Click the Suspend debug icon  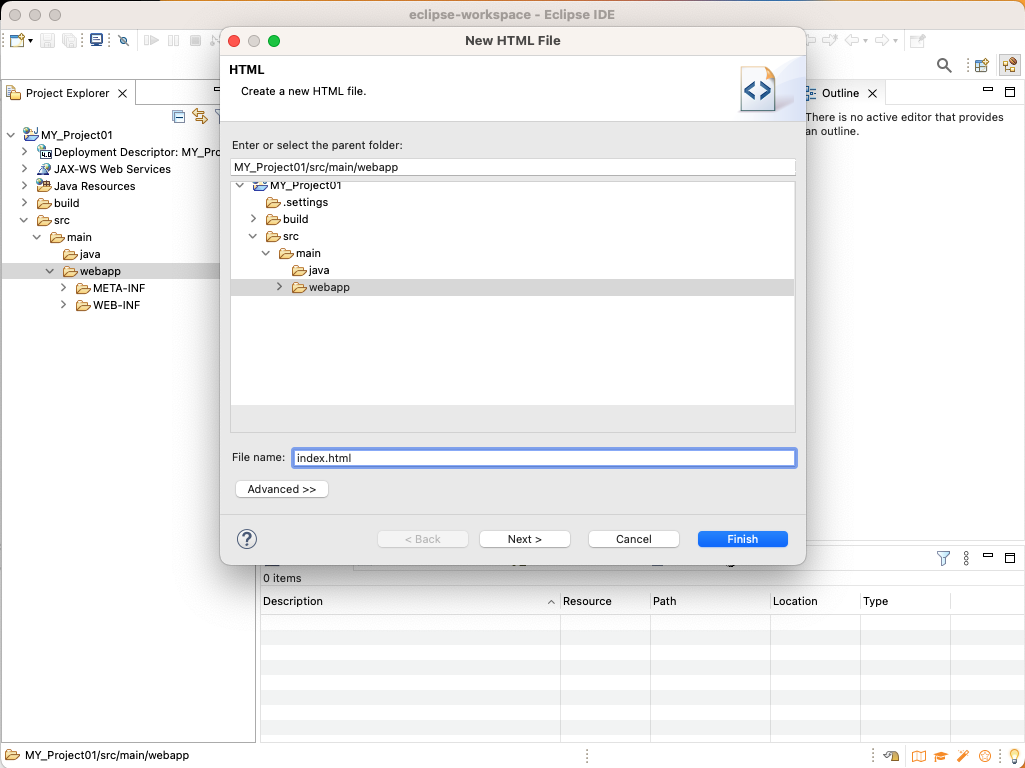coord(173,41)
